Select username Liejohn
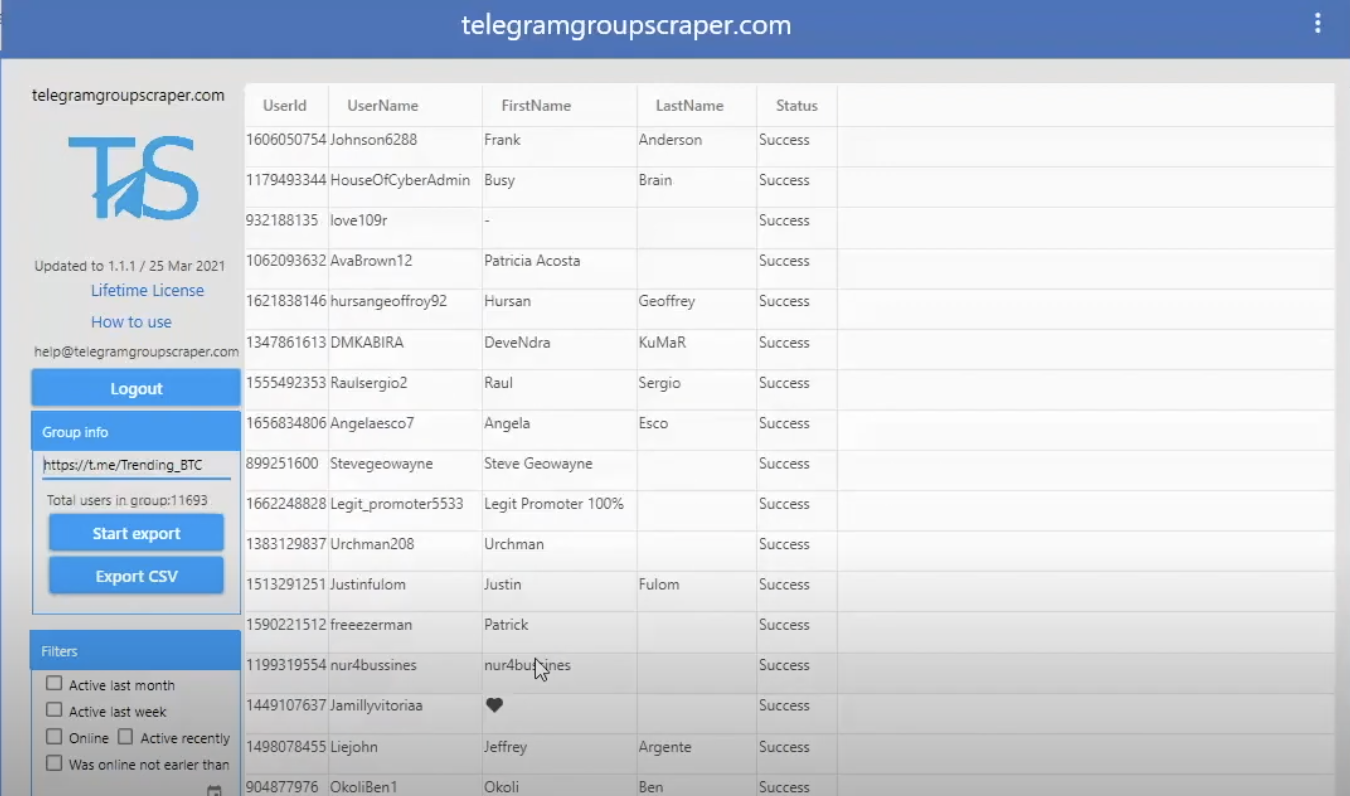The width and height of the screenshot is (1350, 796). pyautogui.click(x=354, y=747)
